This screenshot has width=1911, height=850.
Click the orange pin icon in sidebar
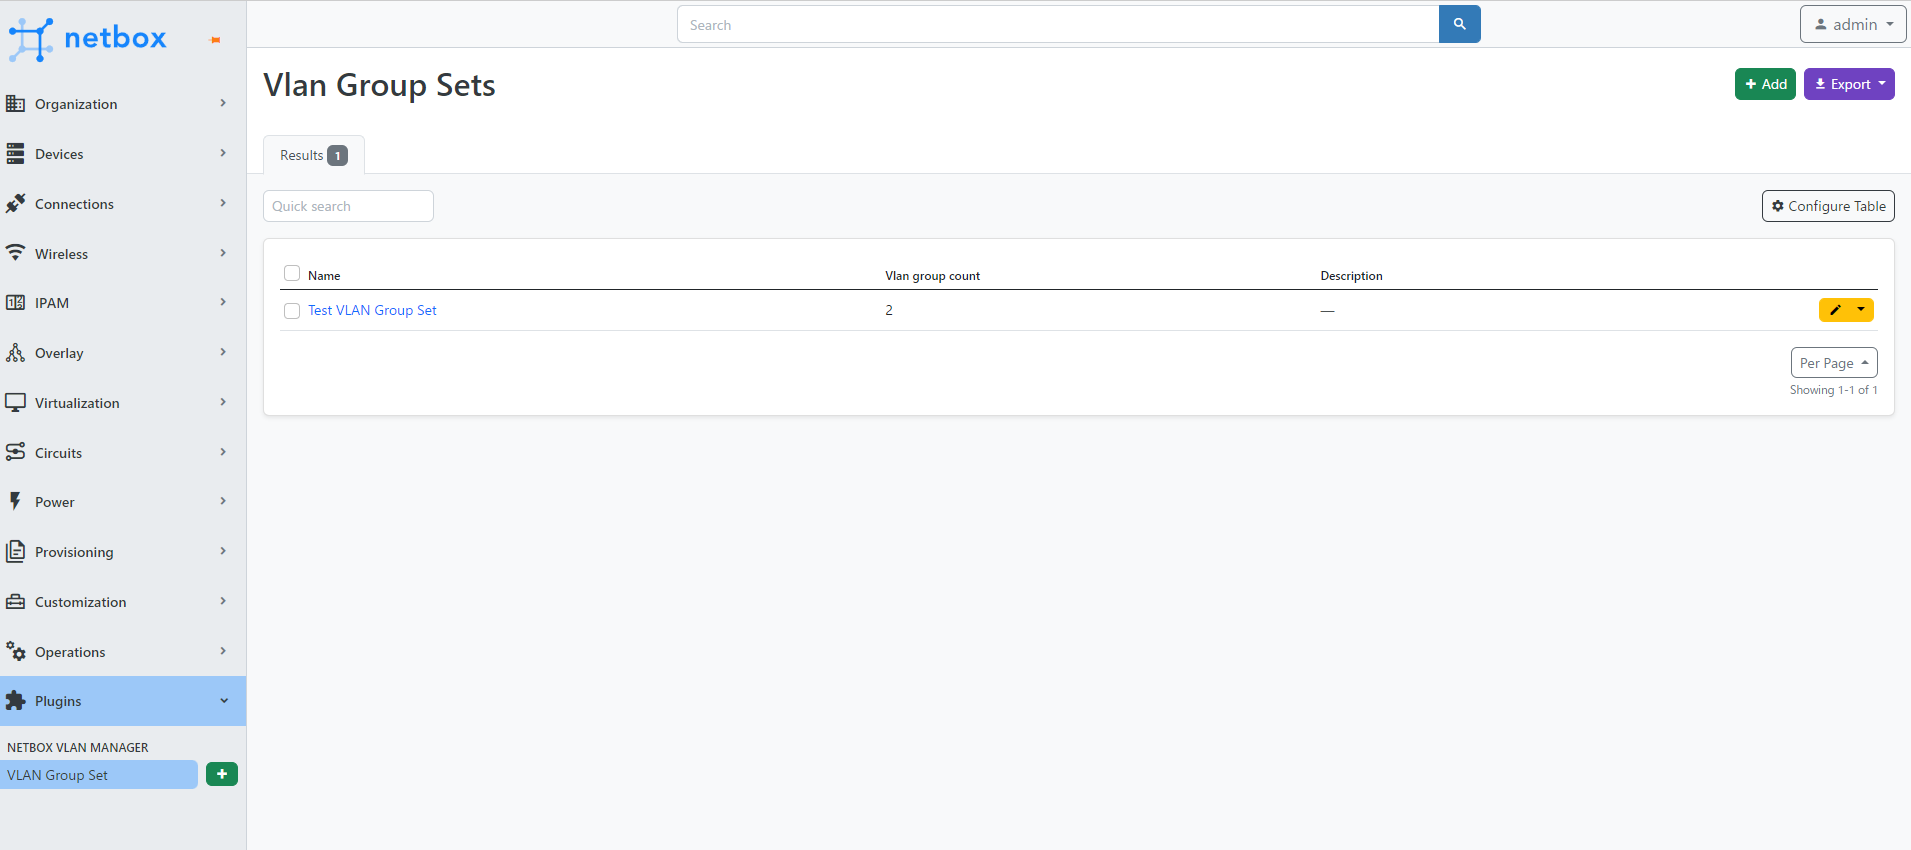(x=215, y=40)
